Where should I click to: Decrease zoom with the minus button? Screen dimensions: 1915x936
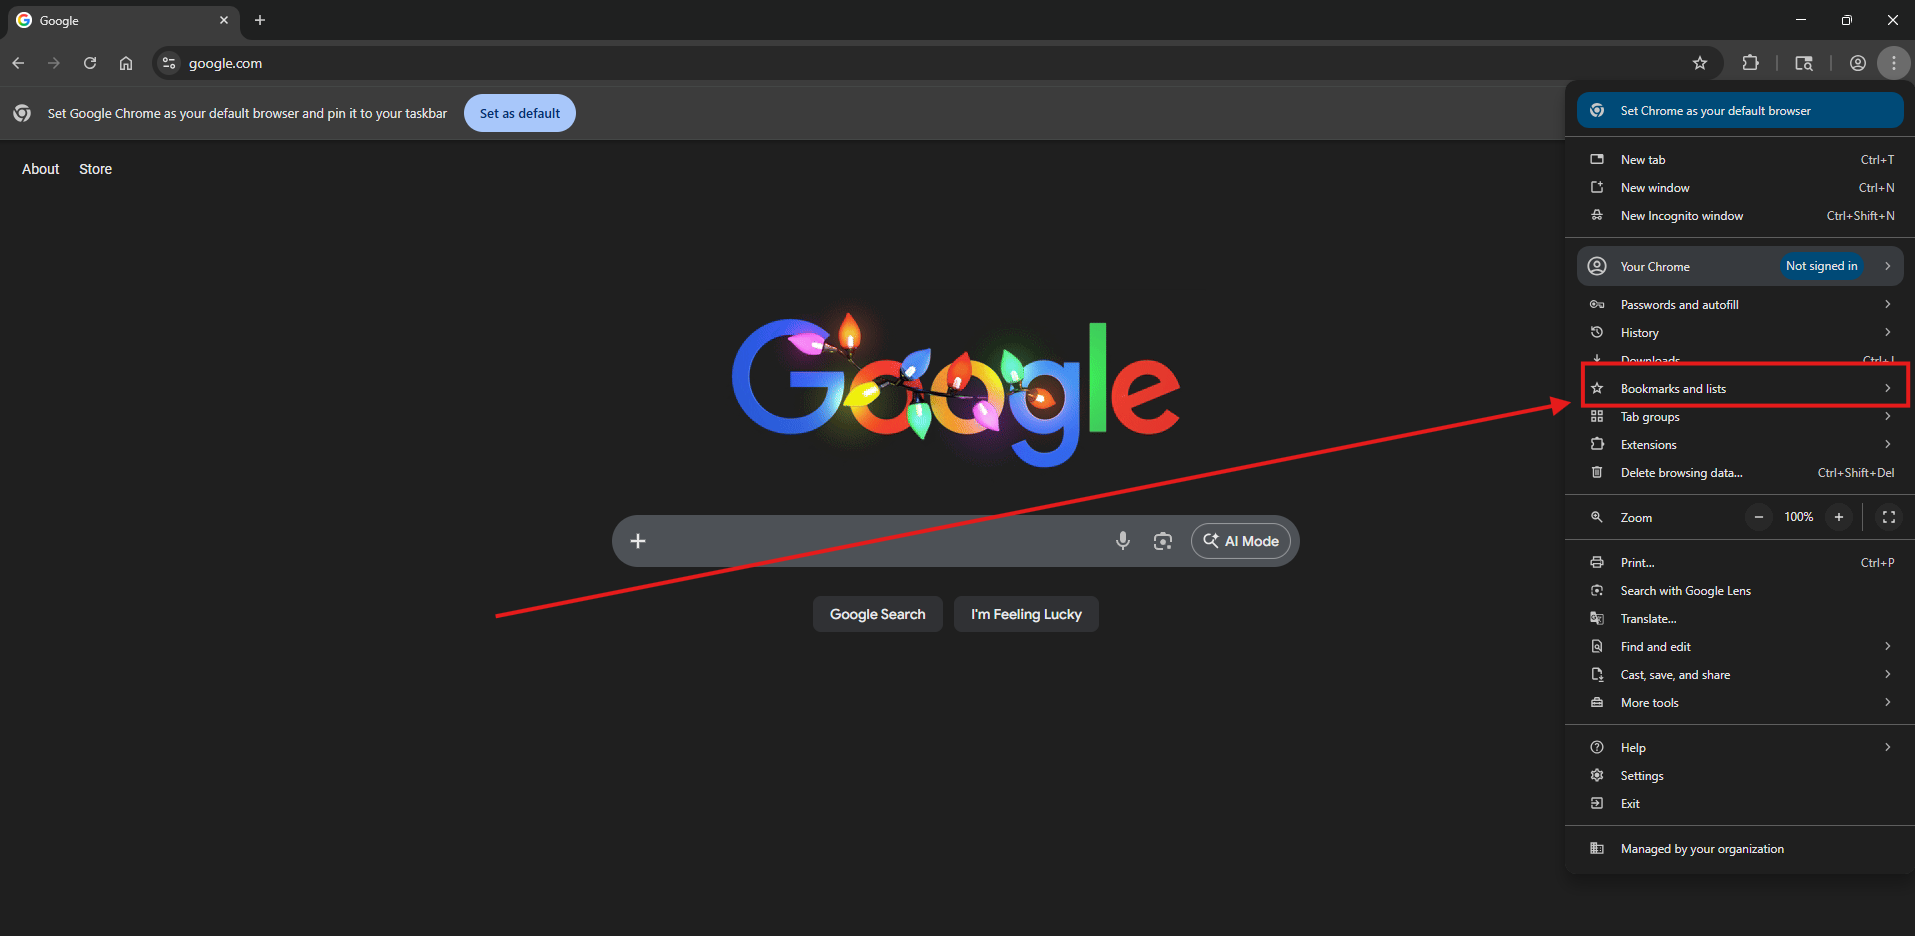coord(1759,517)
